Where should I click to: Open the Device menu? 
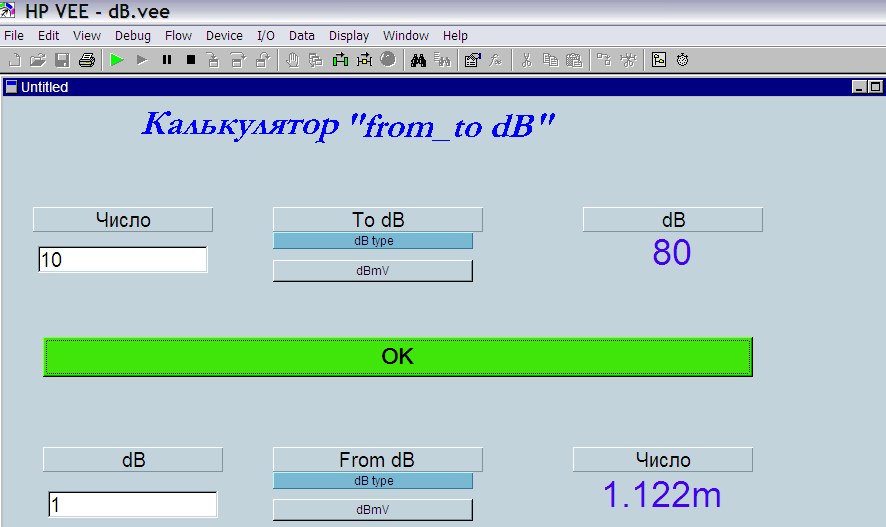(224, 36)
